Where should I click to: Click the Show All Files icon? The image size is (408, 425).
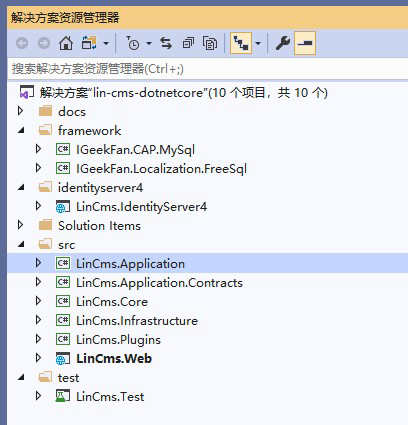point(210,43)
